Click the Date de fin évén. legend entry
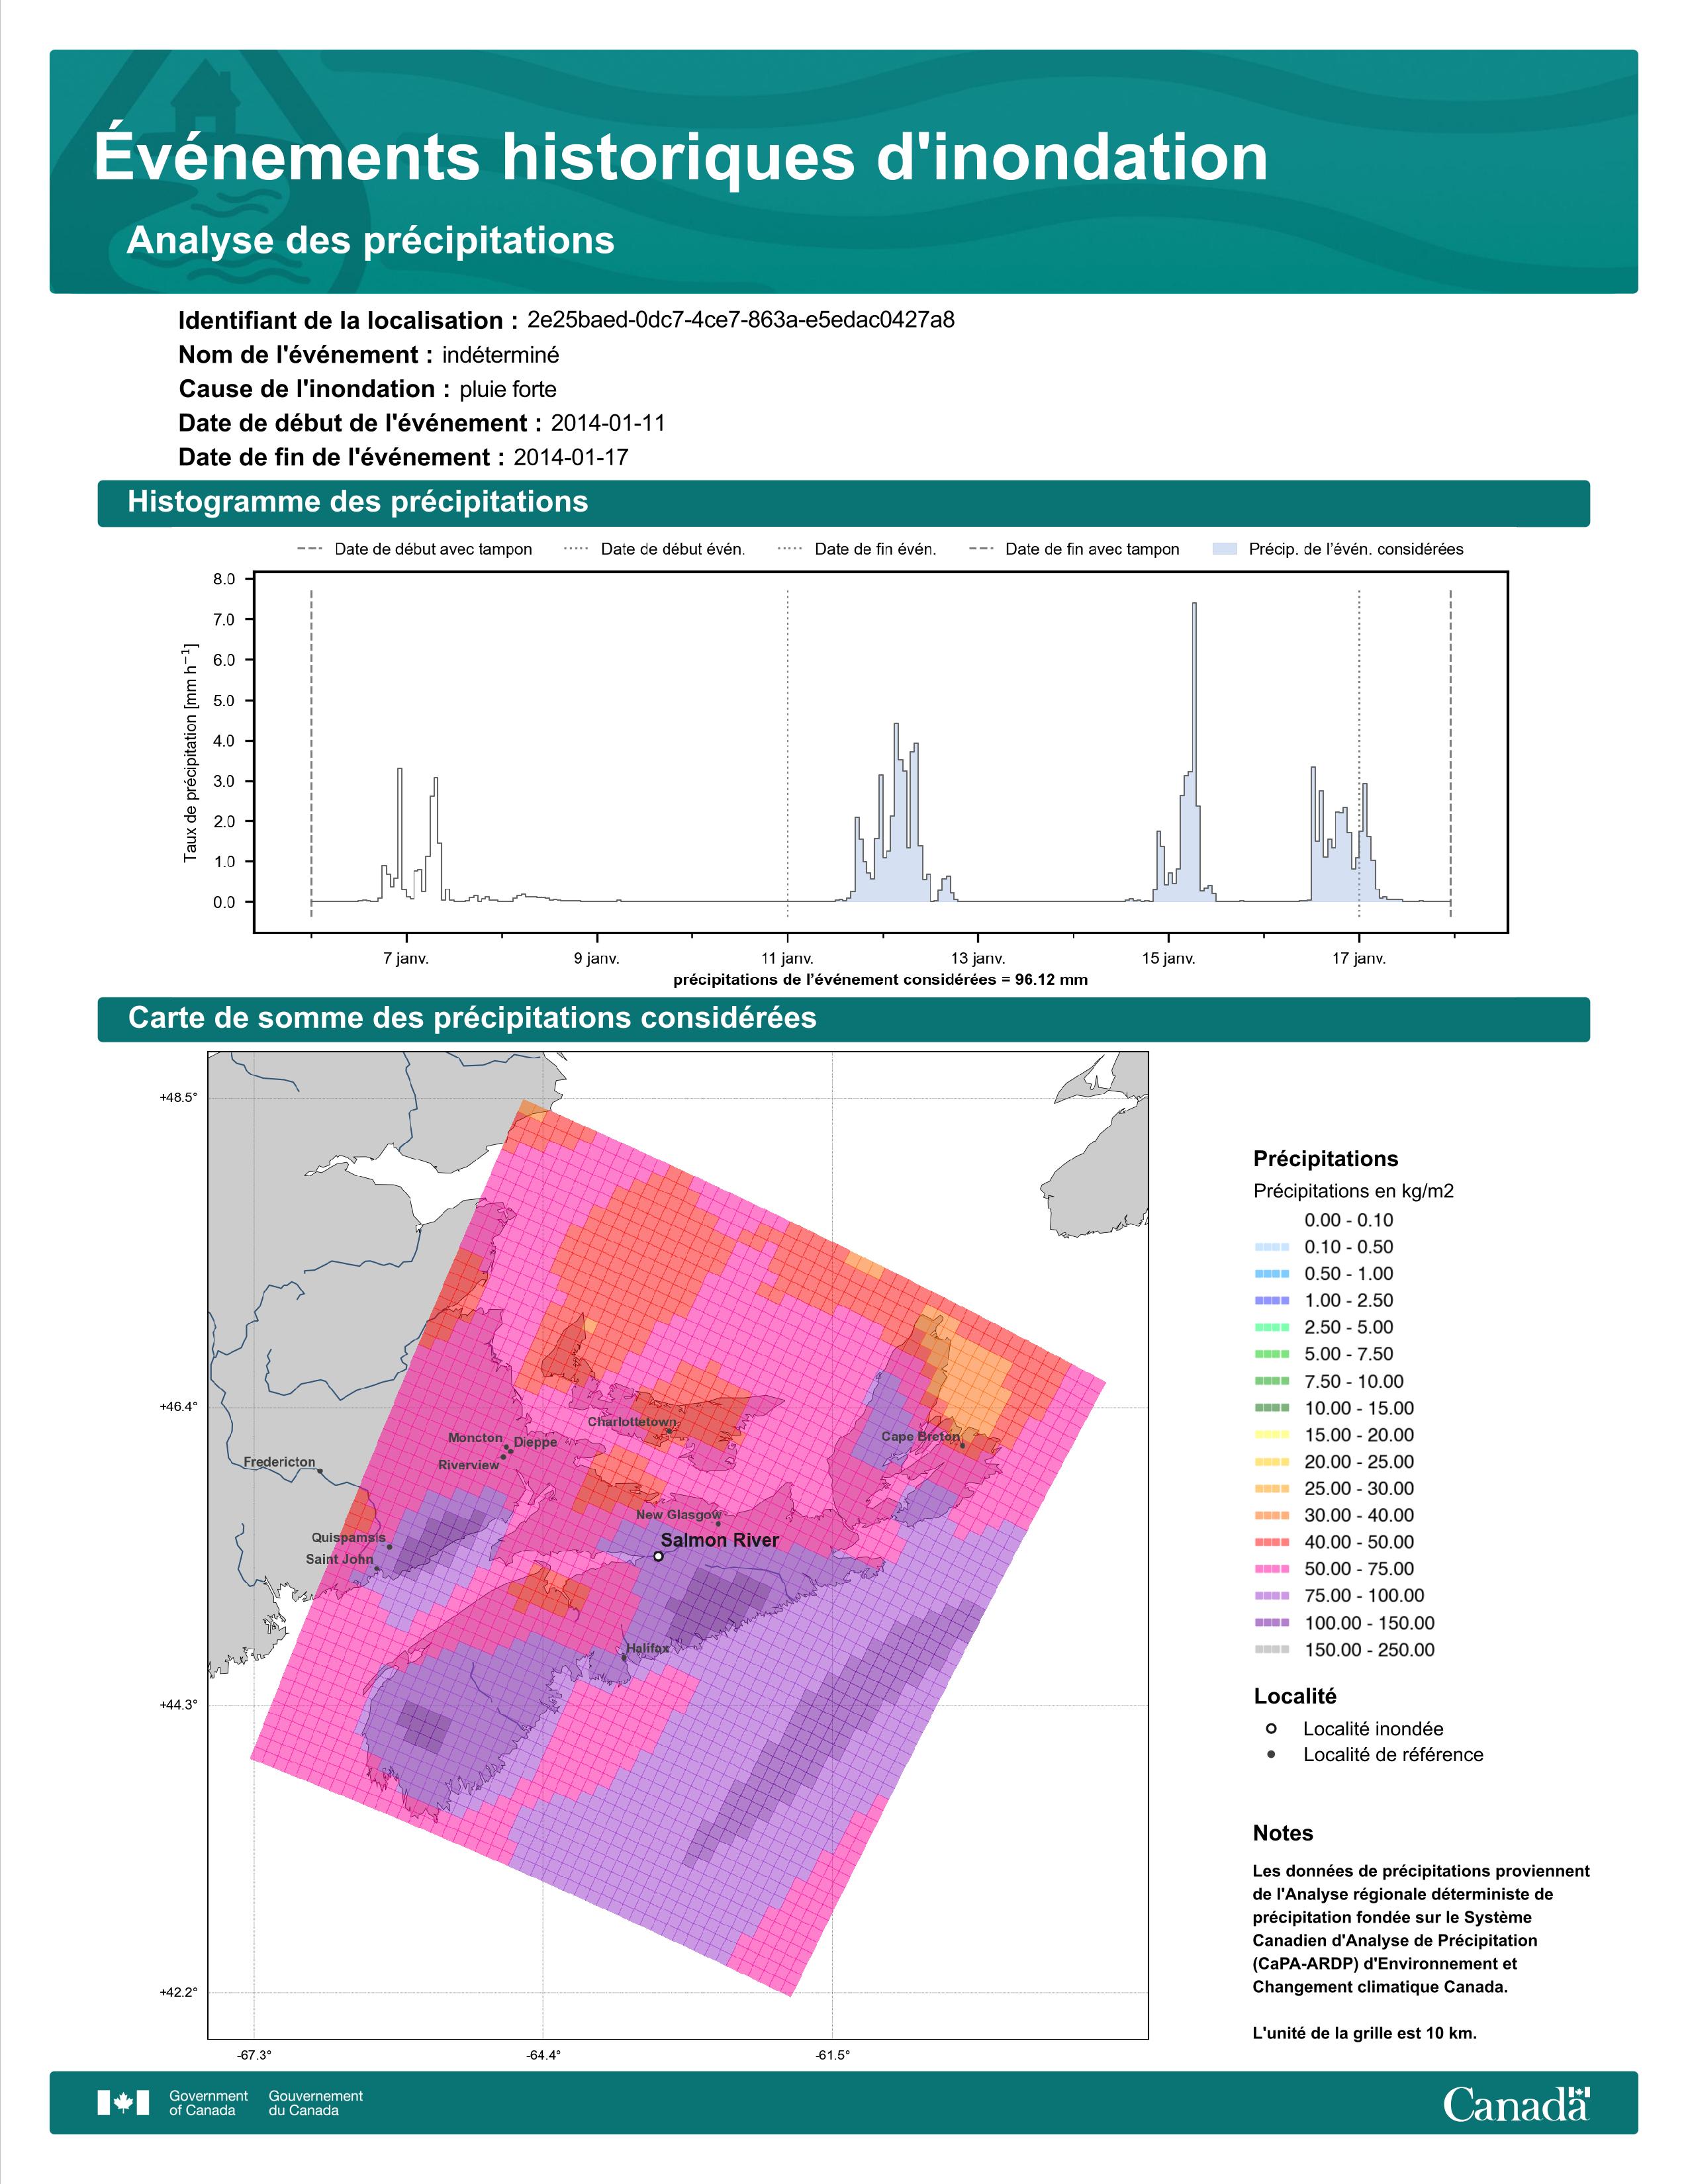Image resolution: width=1688 pixels, height=2184 pixels. click(x=857, y=549)
